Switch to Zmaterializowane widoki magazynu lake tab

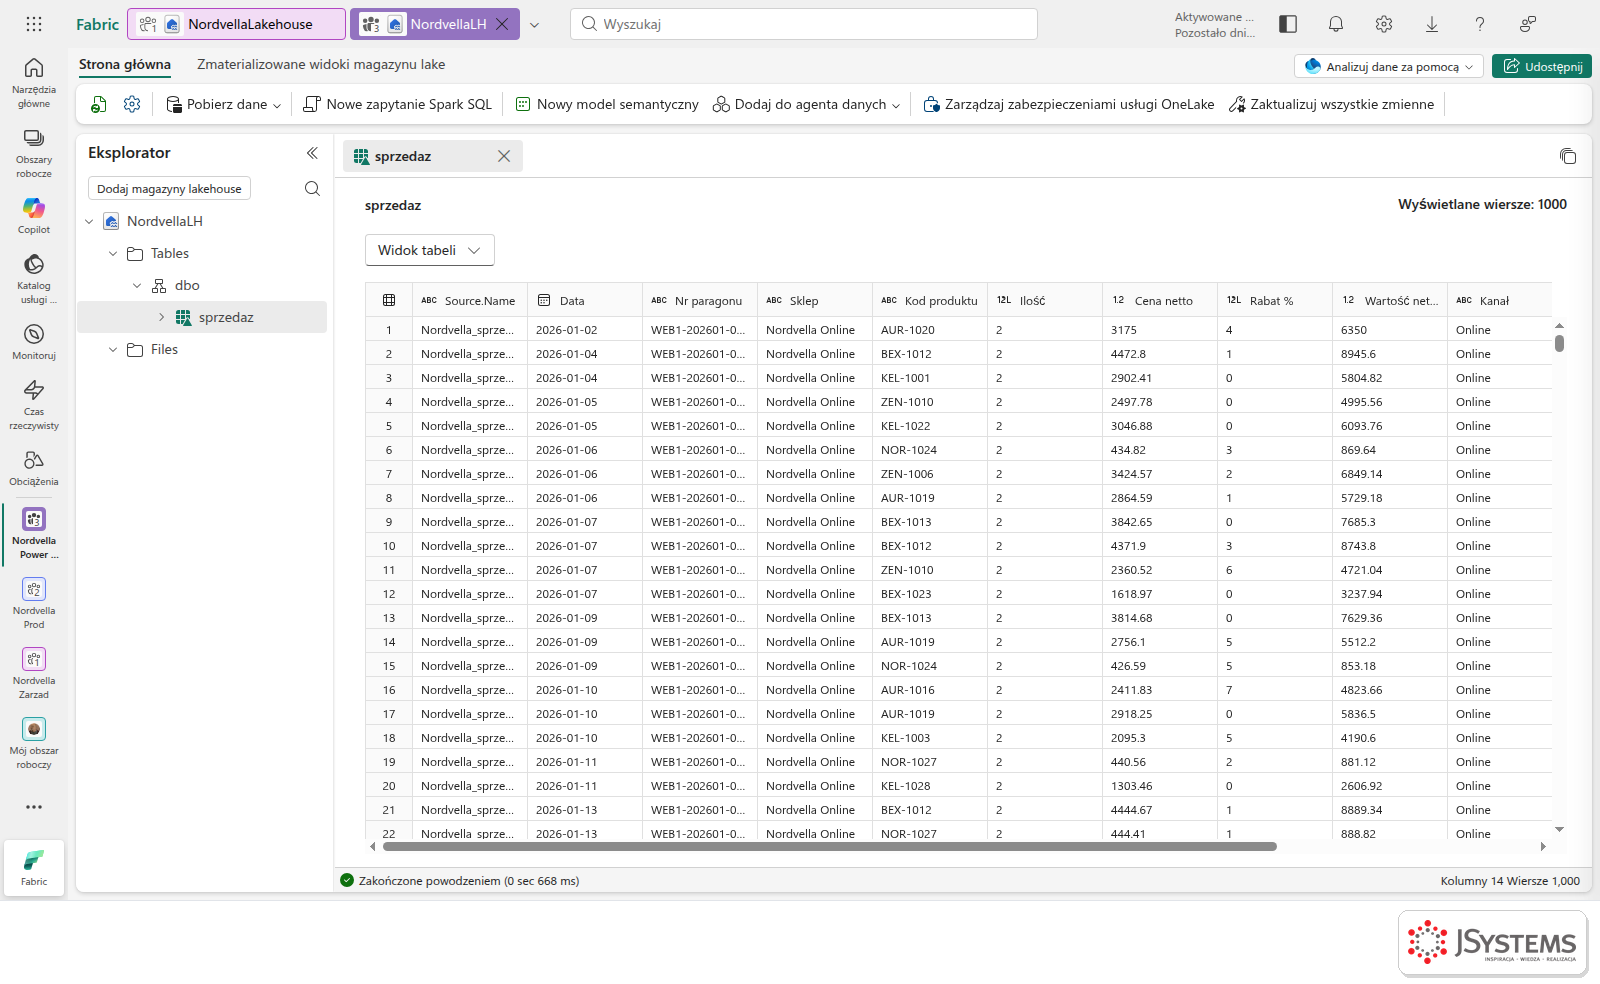tap(321, 64)
